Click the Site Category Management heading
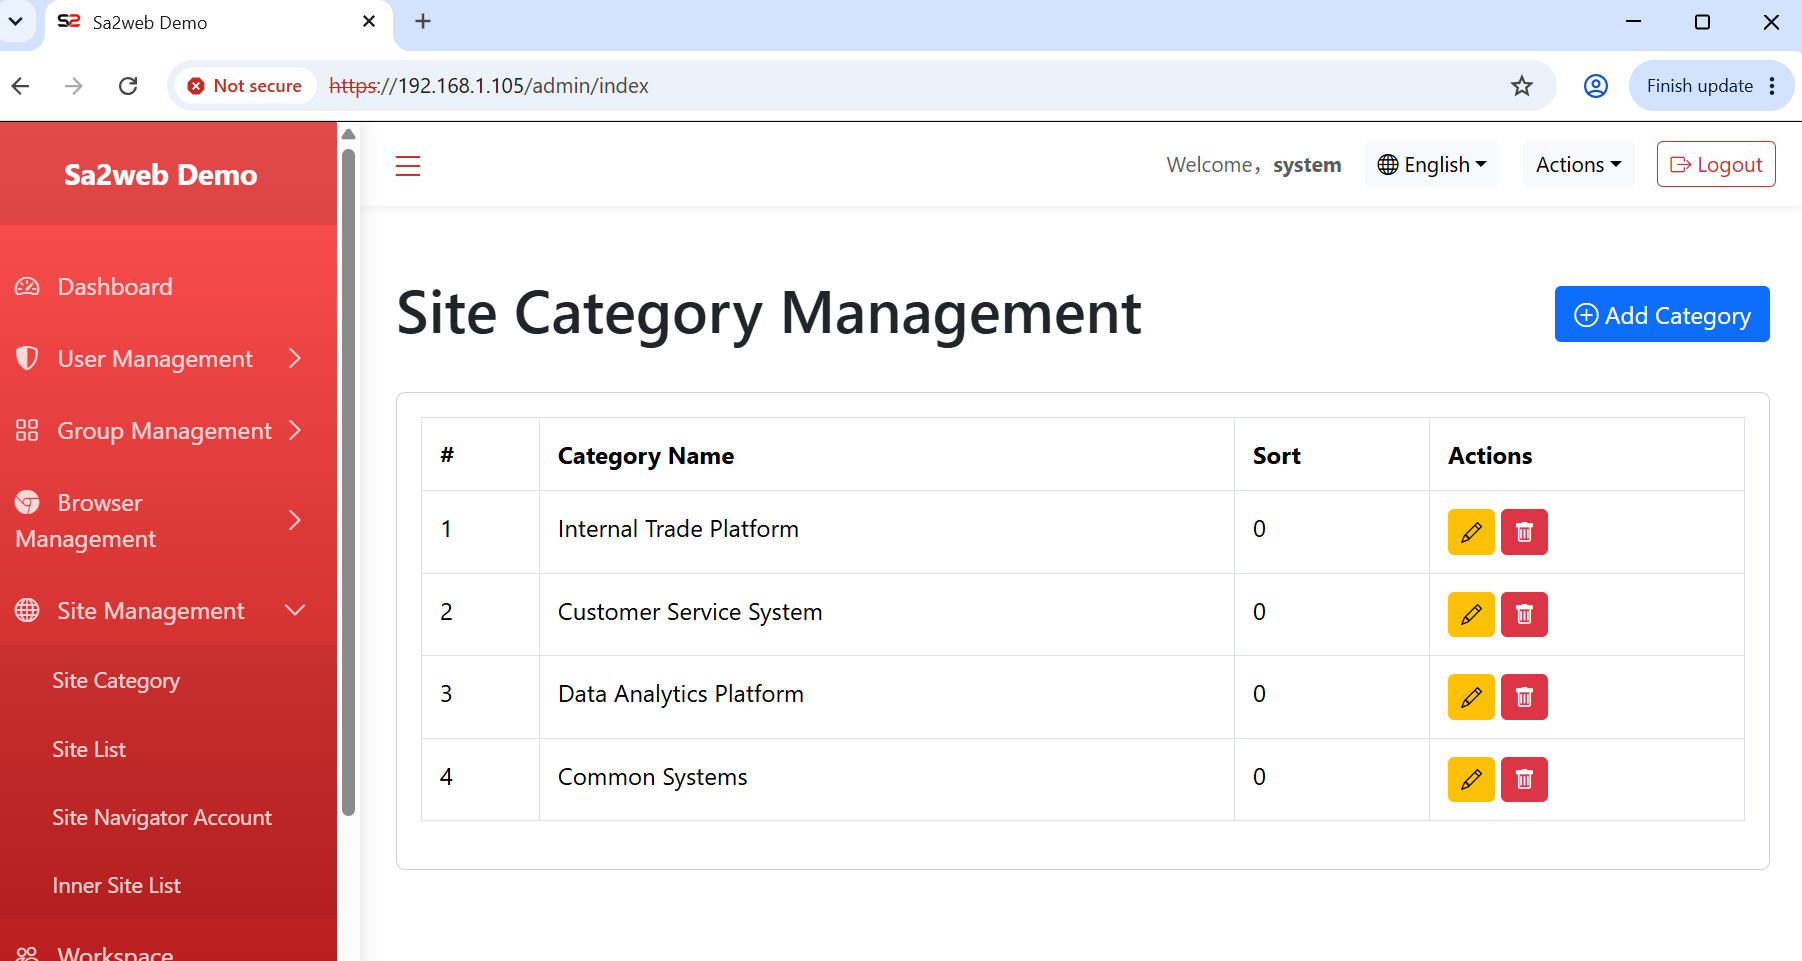 coord(769,314)
